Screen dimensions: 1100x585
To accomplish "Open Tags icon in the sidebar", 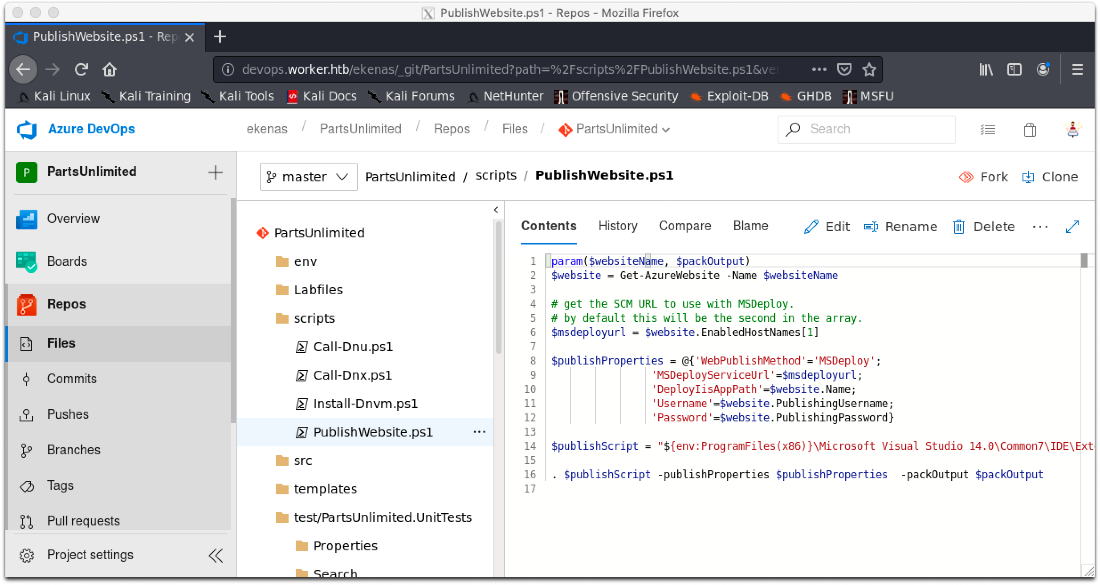I will coord(26,486).
